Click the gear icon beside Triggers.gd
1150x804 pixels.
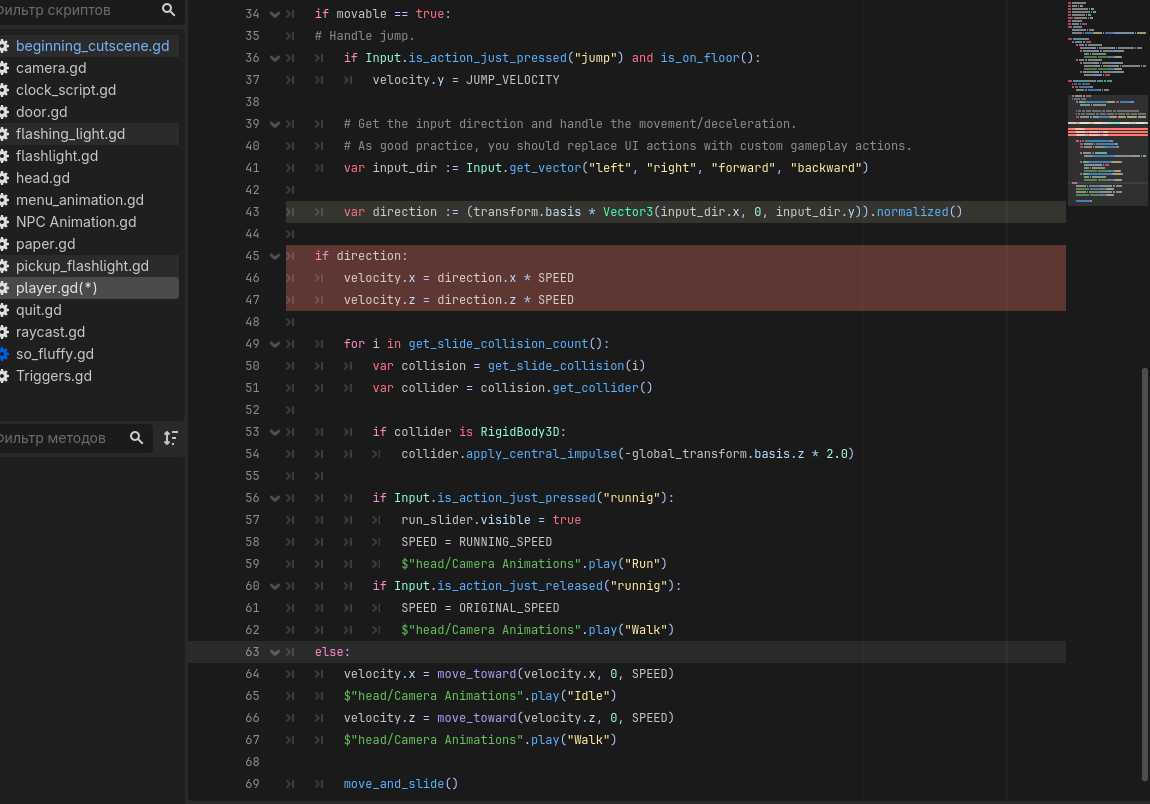click(x=4, y=376)
